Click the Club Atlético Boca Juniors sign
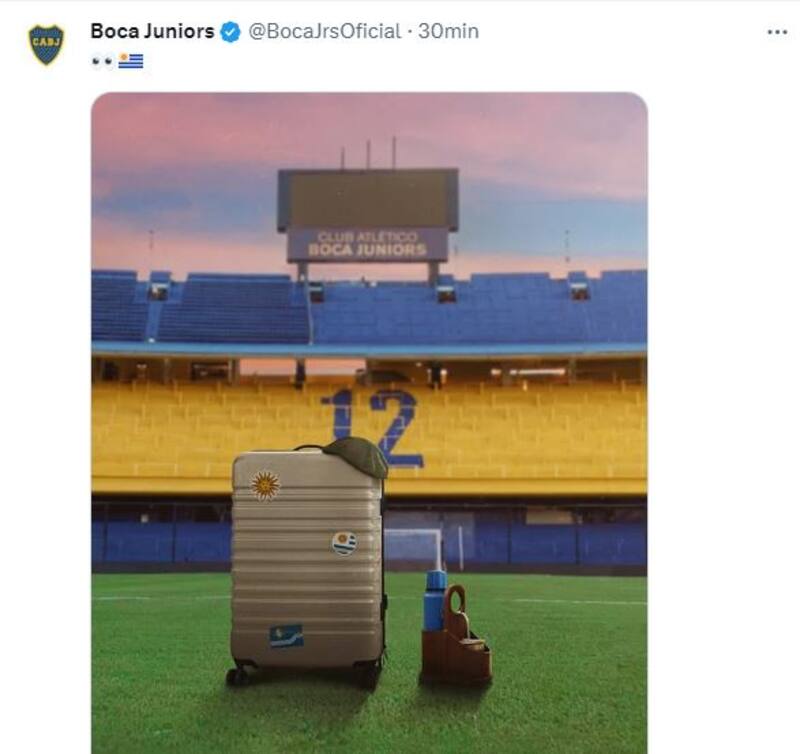Image resolution: width=800 pixels, height=754 pixels. 367,245
